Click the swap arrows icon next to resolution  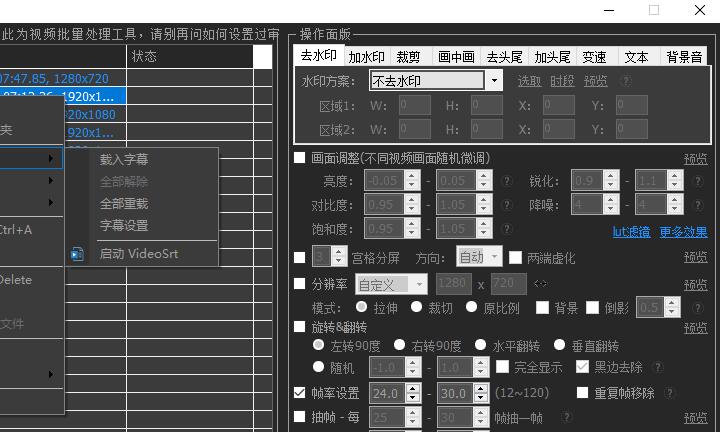pos(541,284)
